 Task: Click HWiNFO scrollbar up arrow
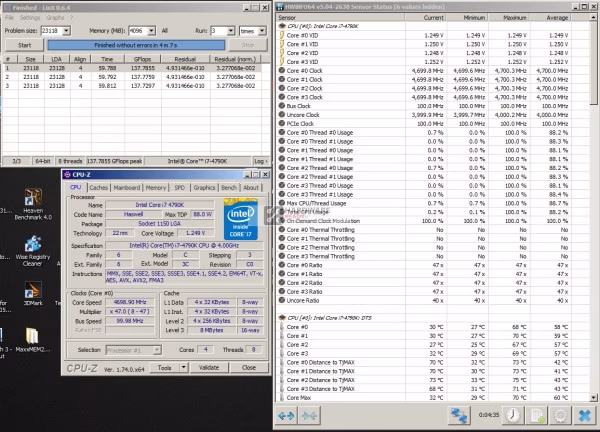[x=593, y=18]
